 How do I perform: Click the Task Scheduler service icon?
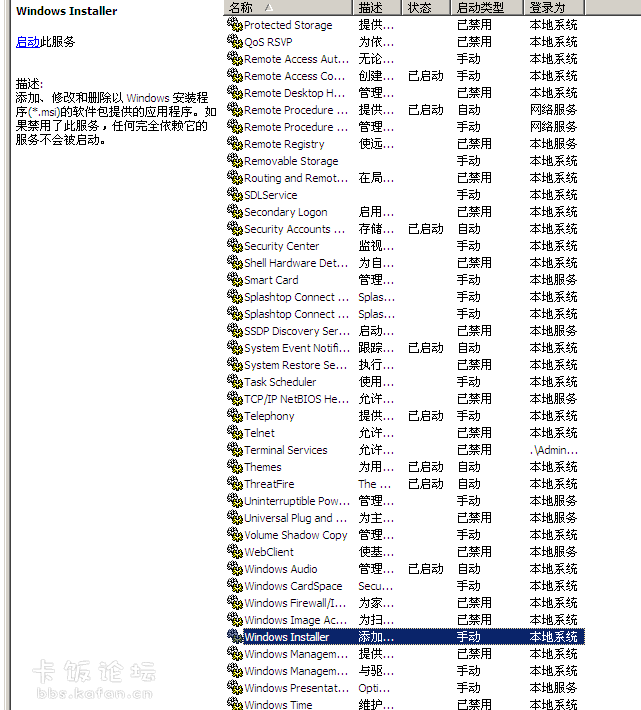click(x=234, y=382)
